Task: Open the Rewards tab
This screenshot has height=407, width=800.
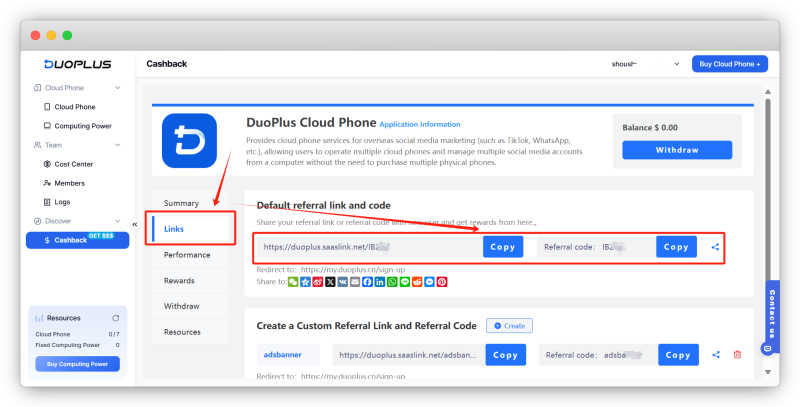Action: [180, 281]
